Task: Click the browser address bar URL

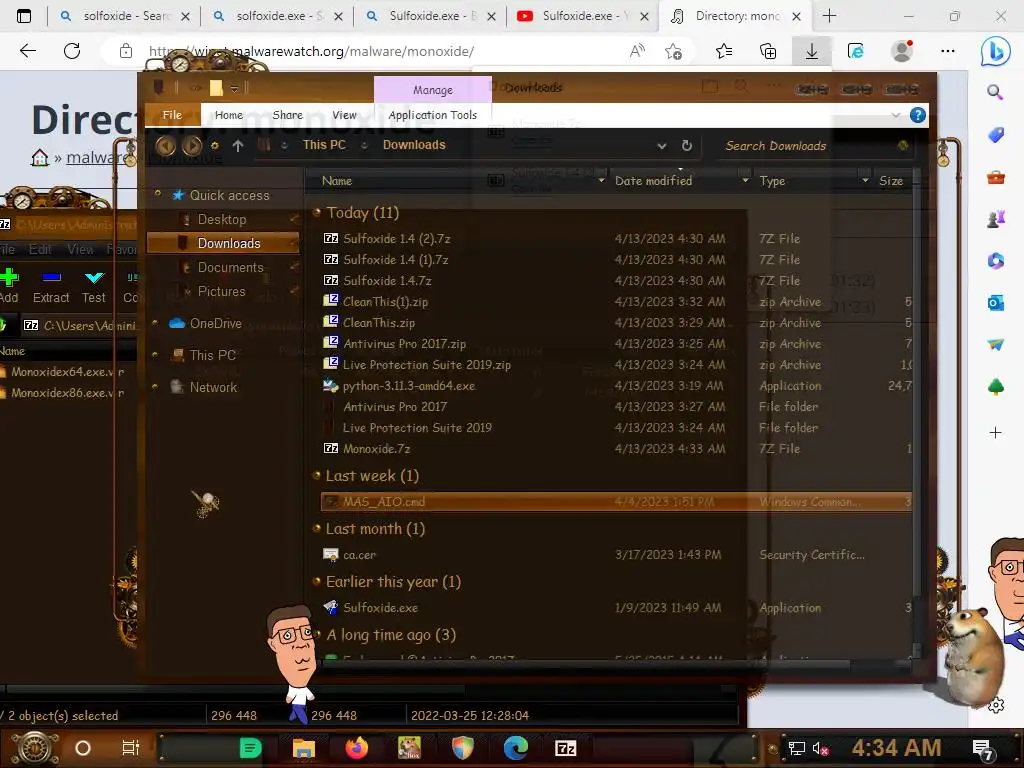Action: click(311, 51)
